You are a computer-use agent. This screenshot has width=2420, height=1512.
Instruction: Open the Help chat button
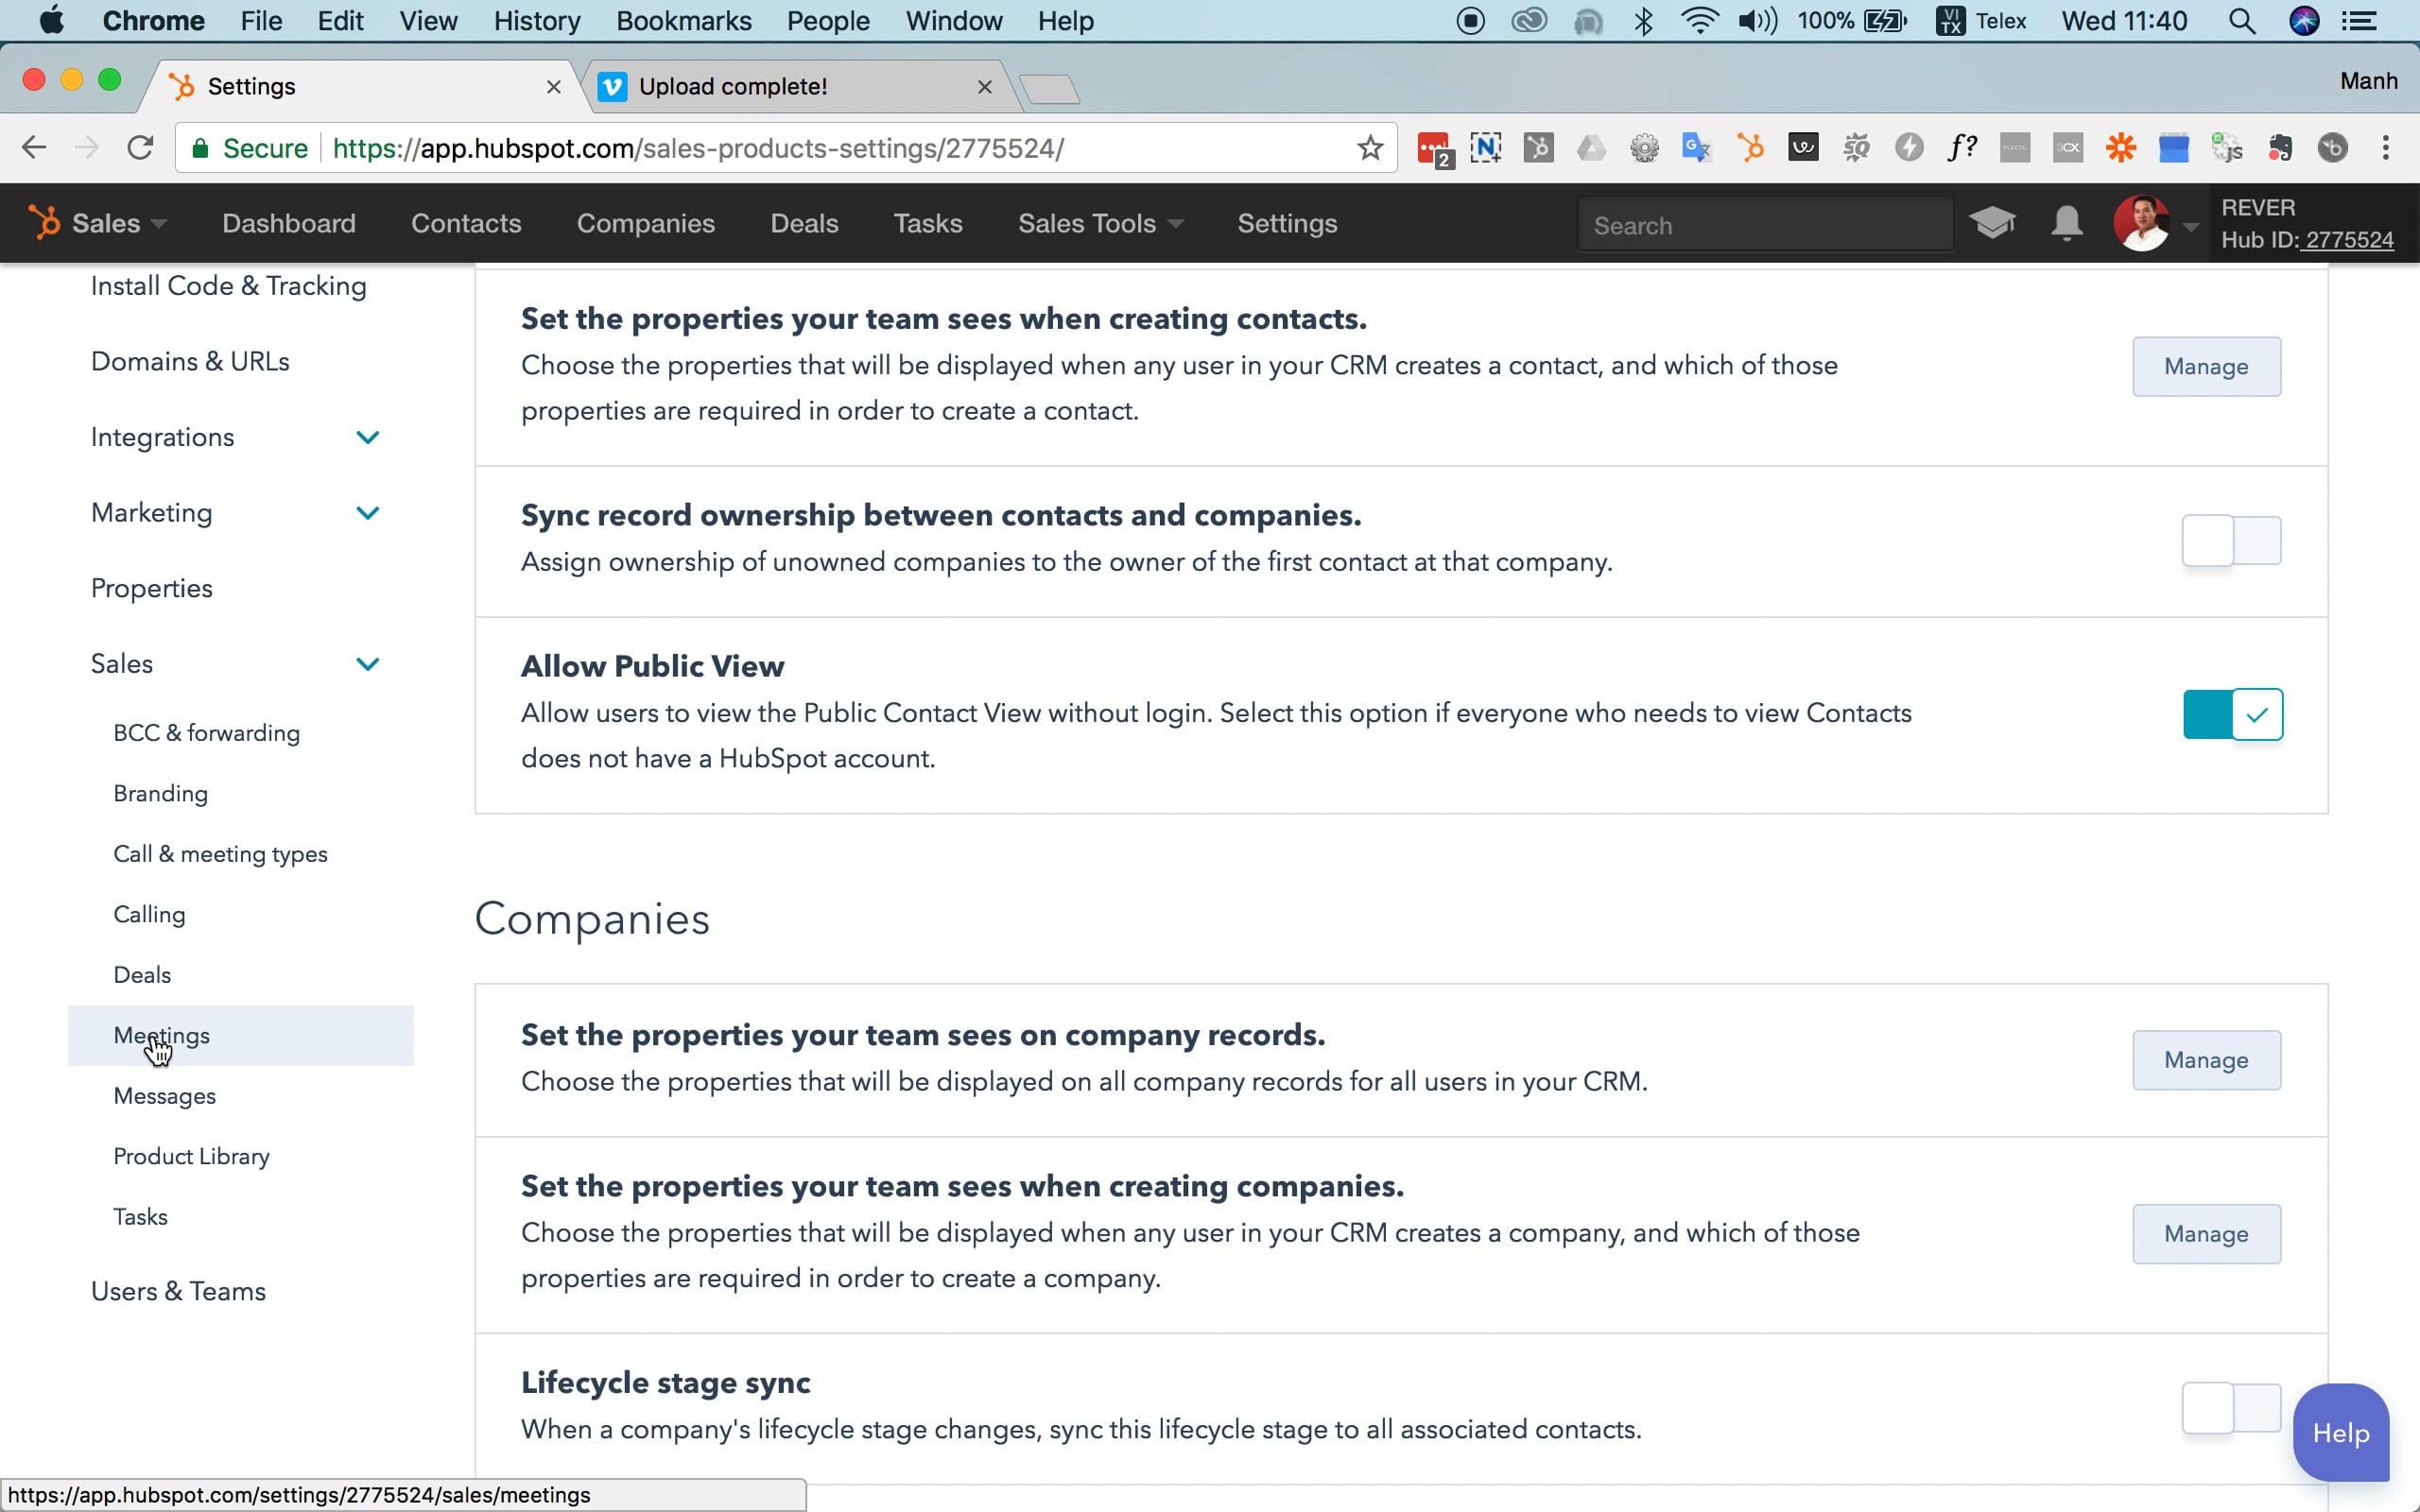click(x=2340, y=1432)
